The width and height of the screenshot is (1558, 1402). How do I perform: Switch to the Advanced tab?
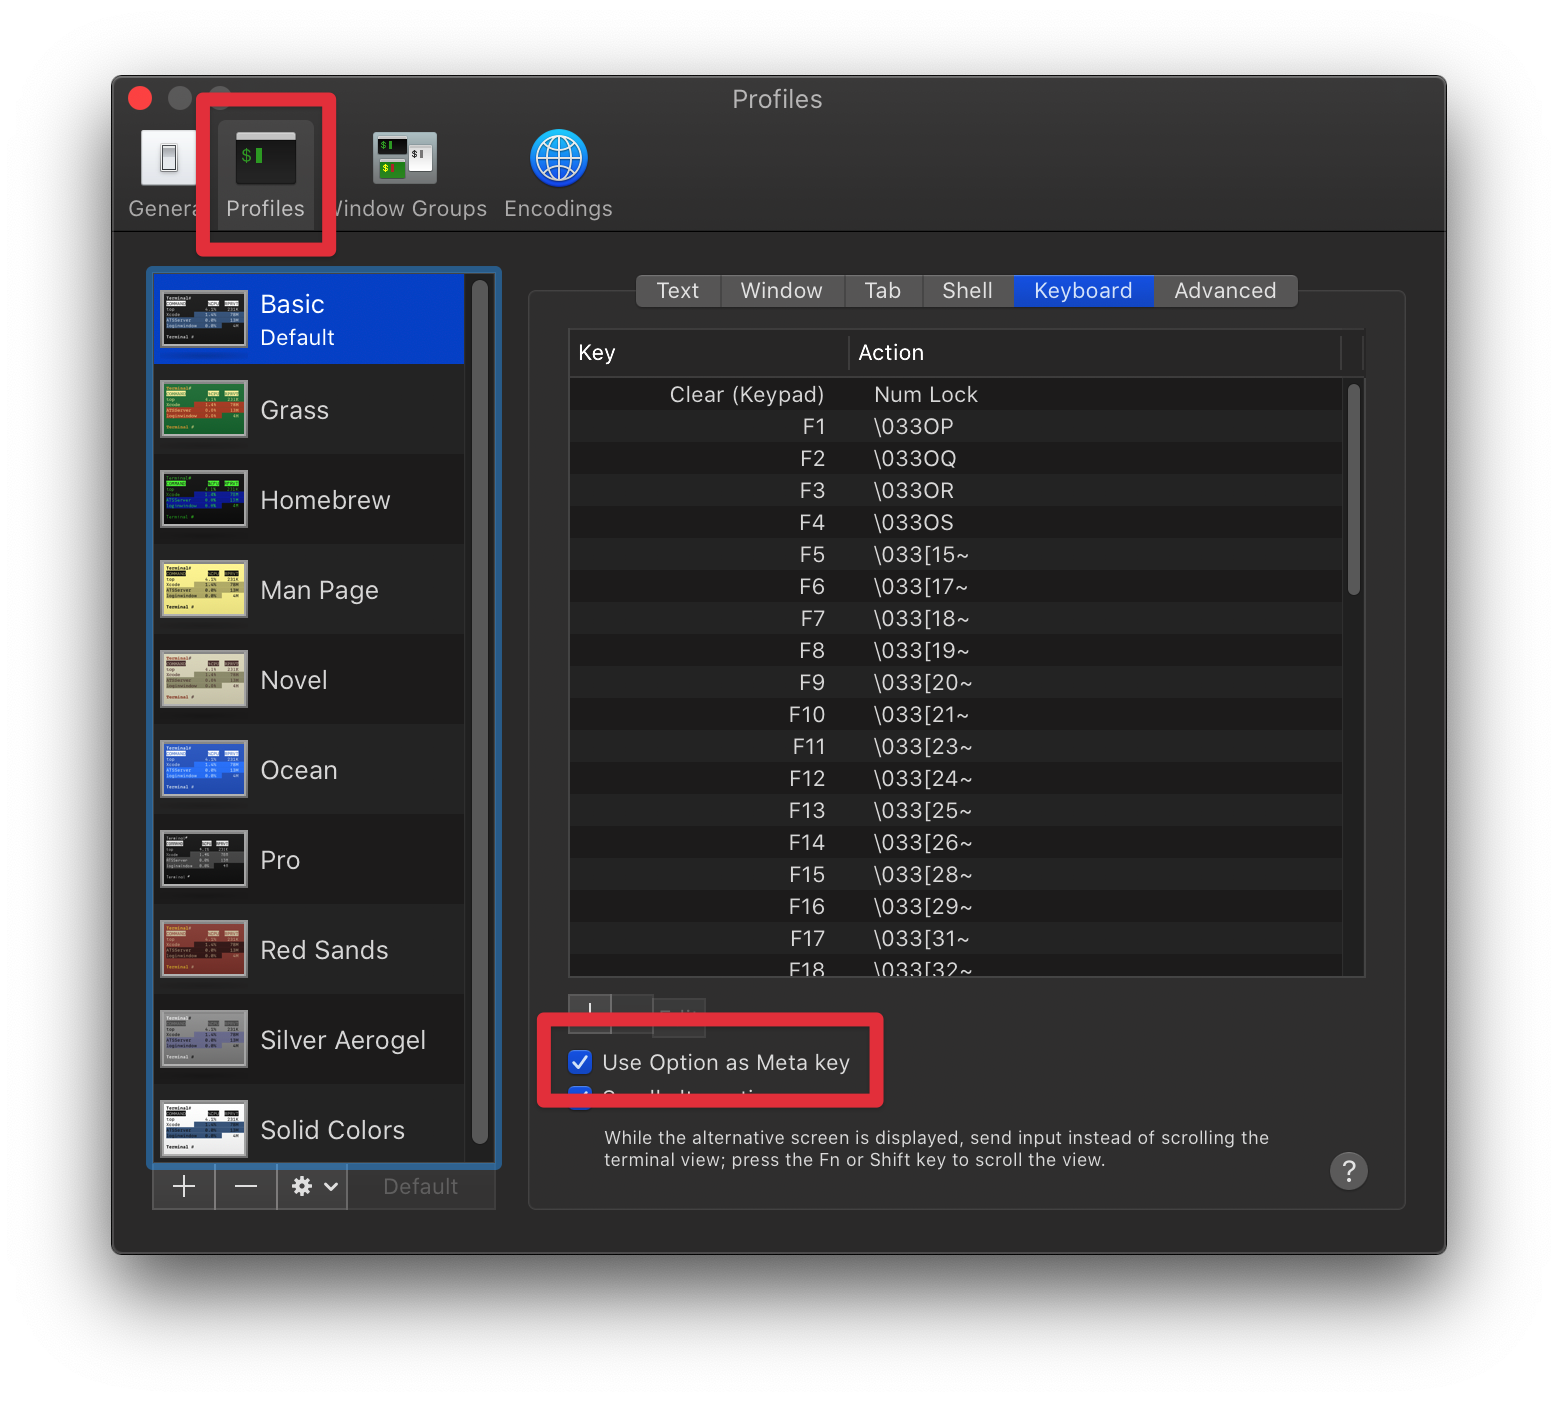(1225, 291)
